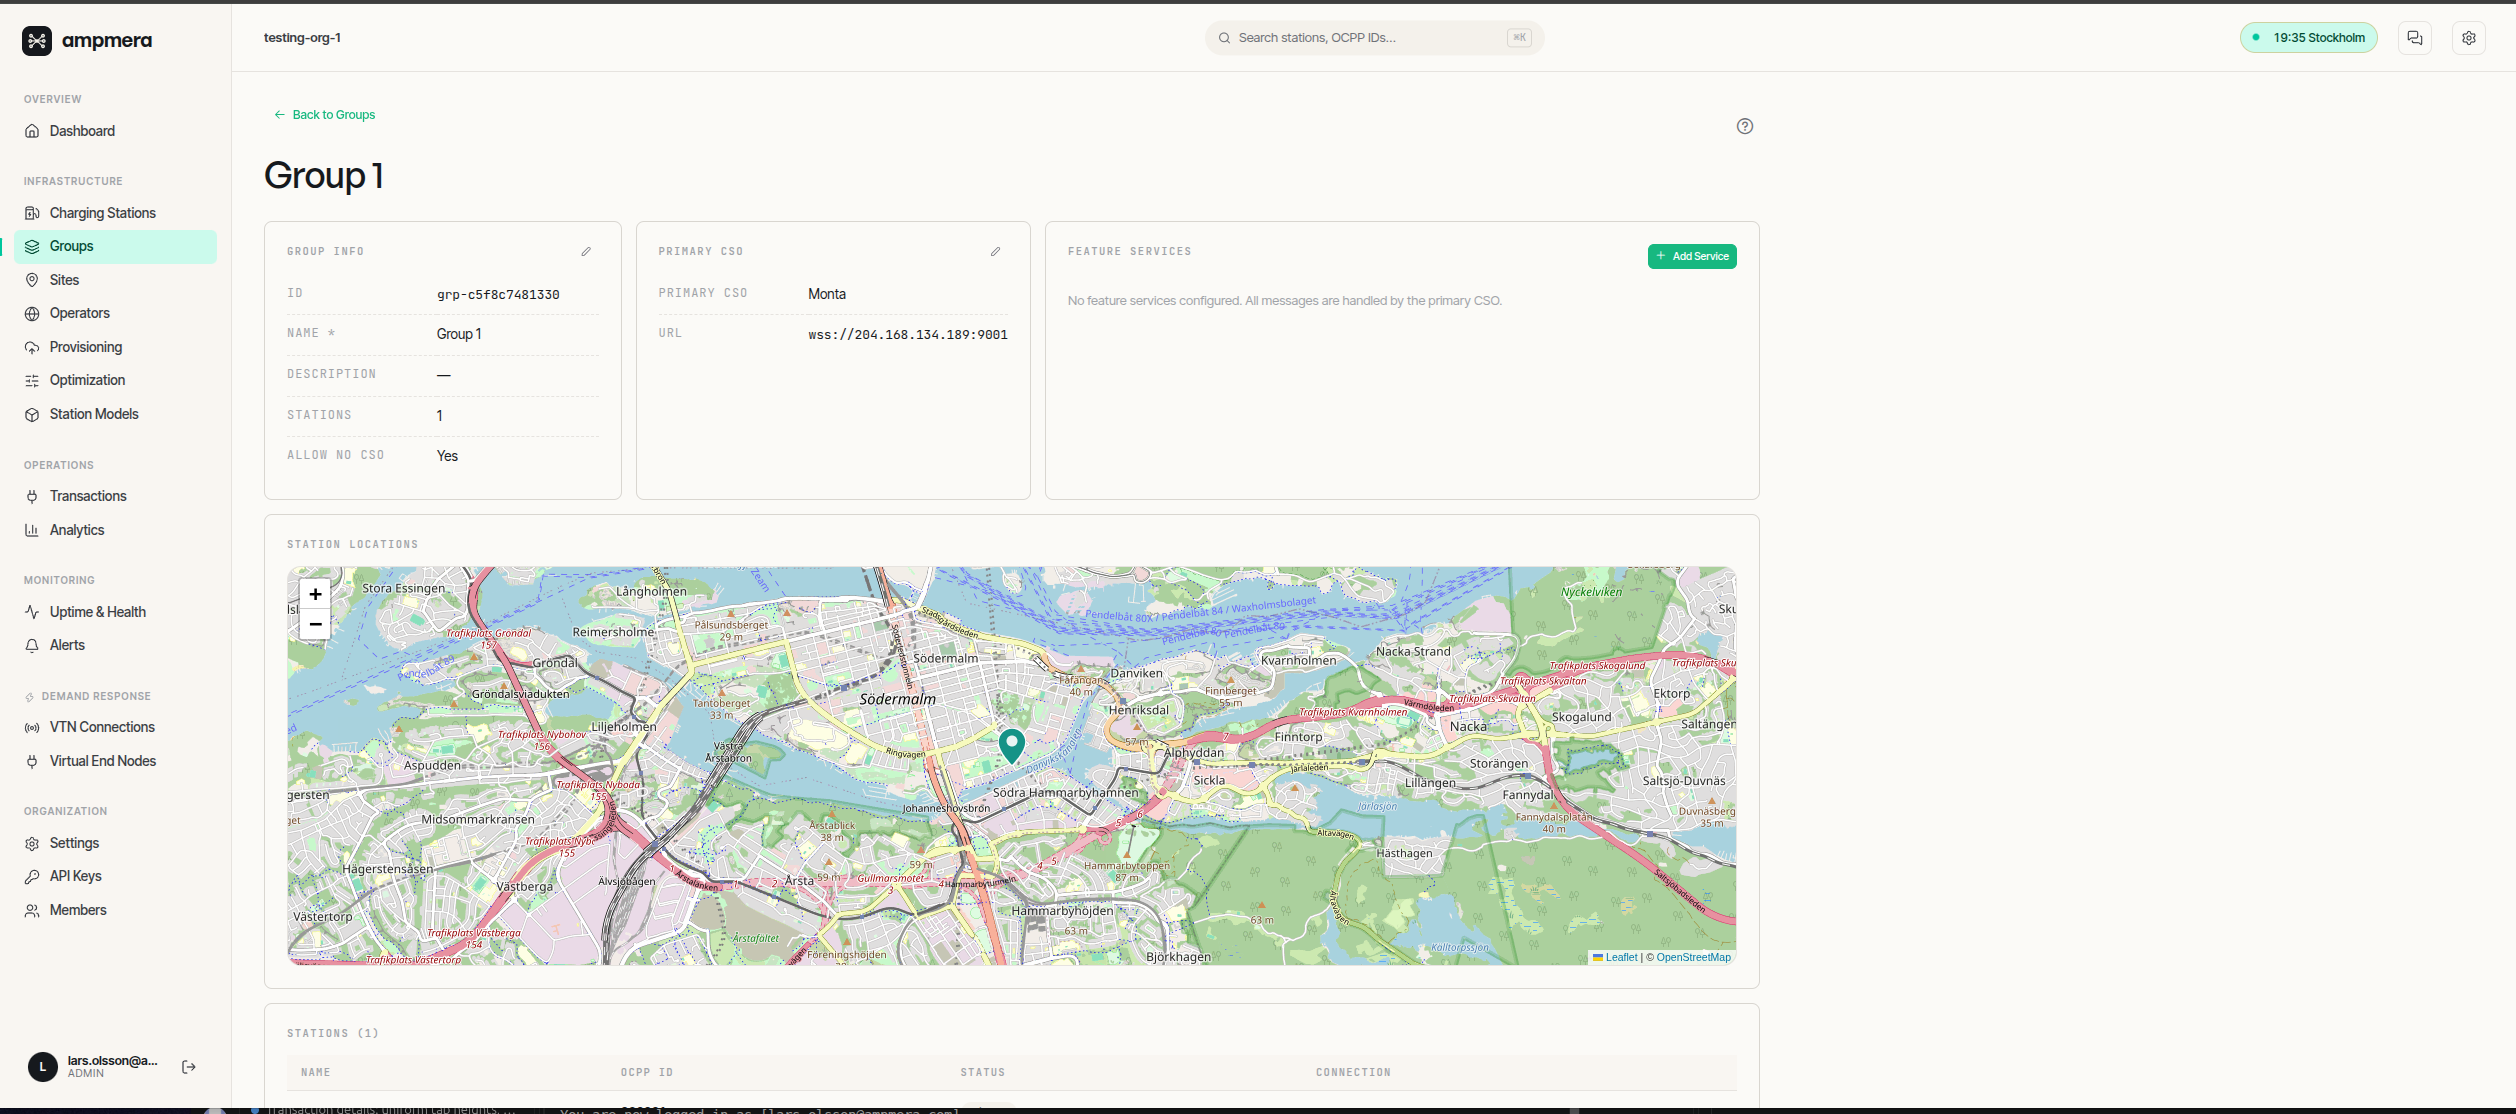Viewport: 2516px width, 1114px height.
Task: Click the Transactions plug icon
Action: pos(32,497)
